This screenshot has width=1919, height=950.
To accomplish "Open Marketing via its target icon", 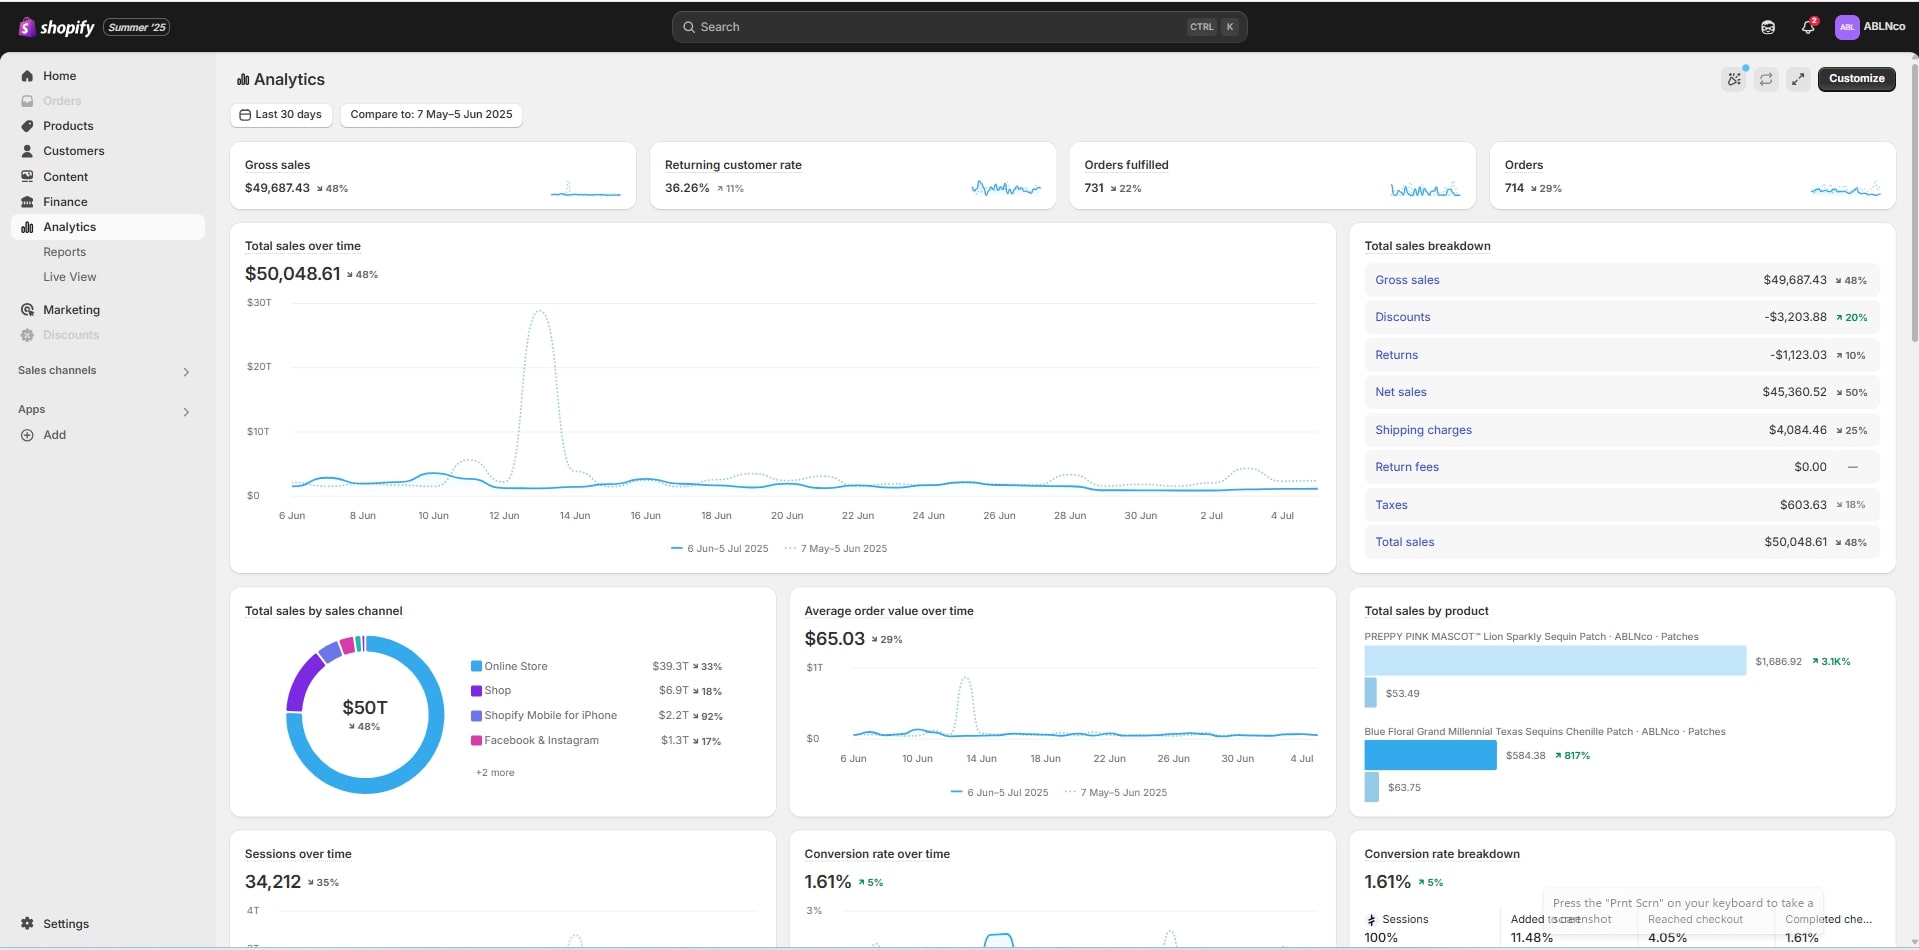I will pyautogui.click(x=27, y=310).
